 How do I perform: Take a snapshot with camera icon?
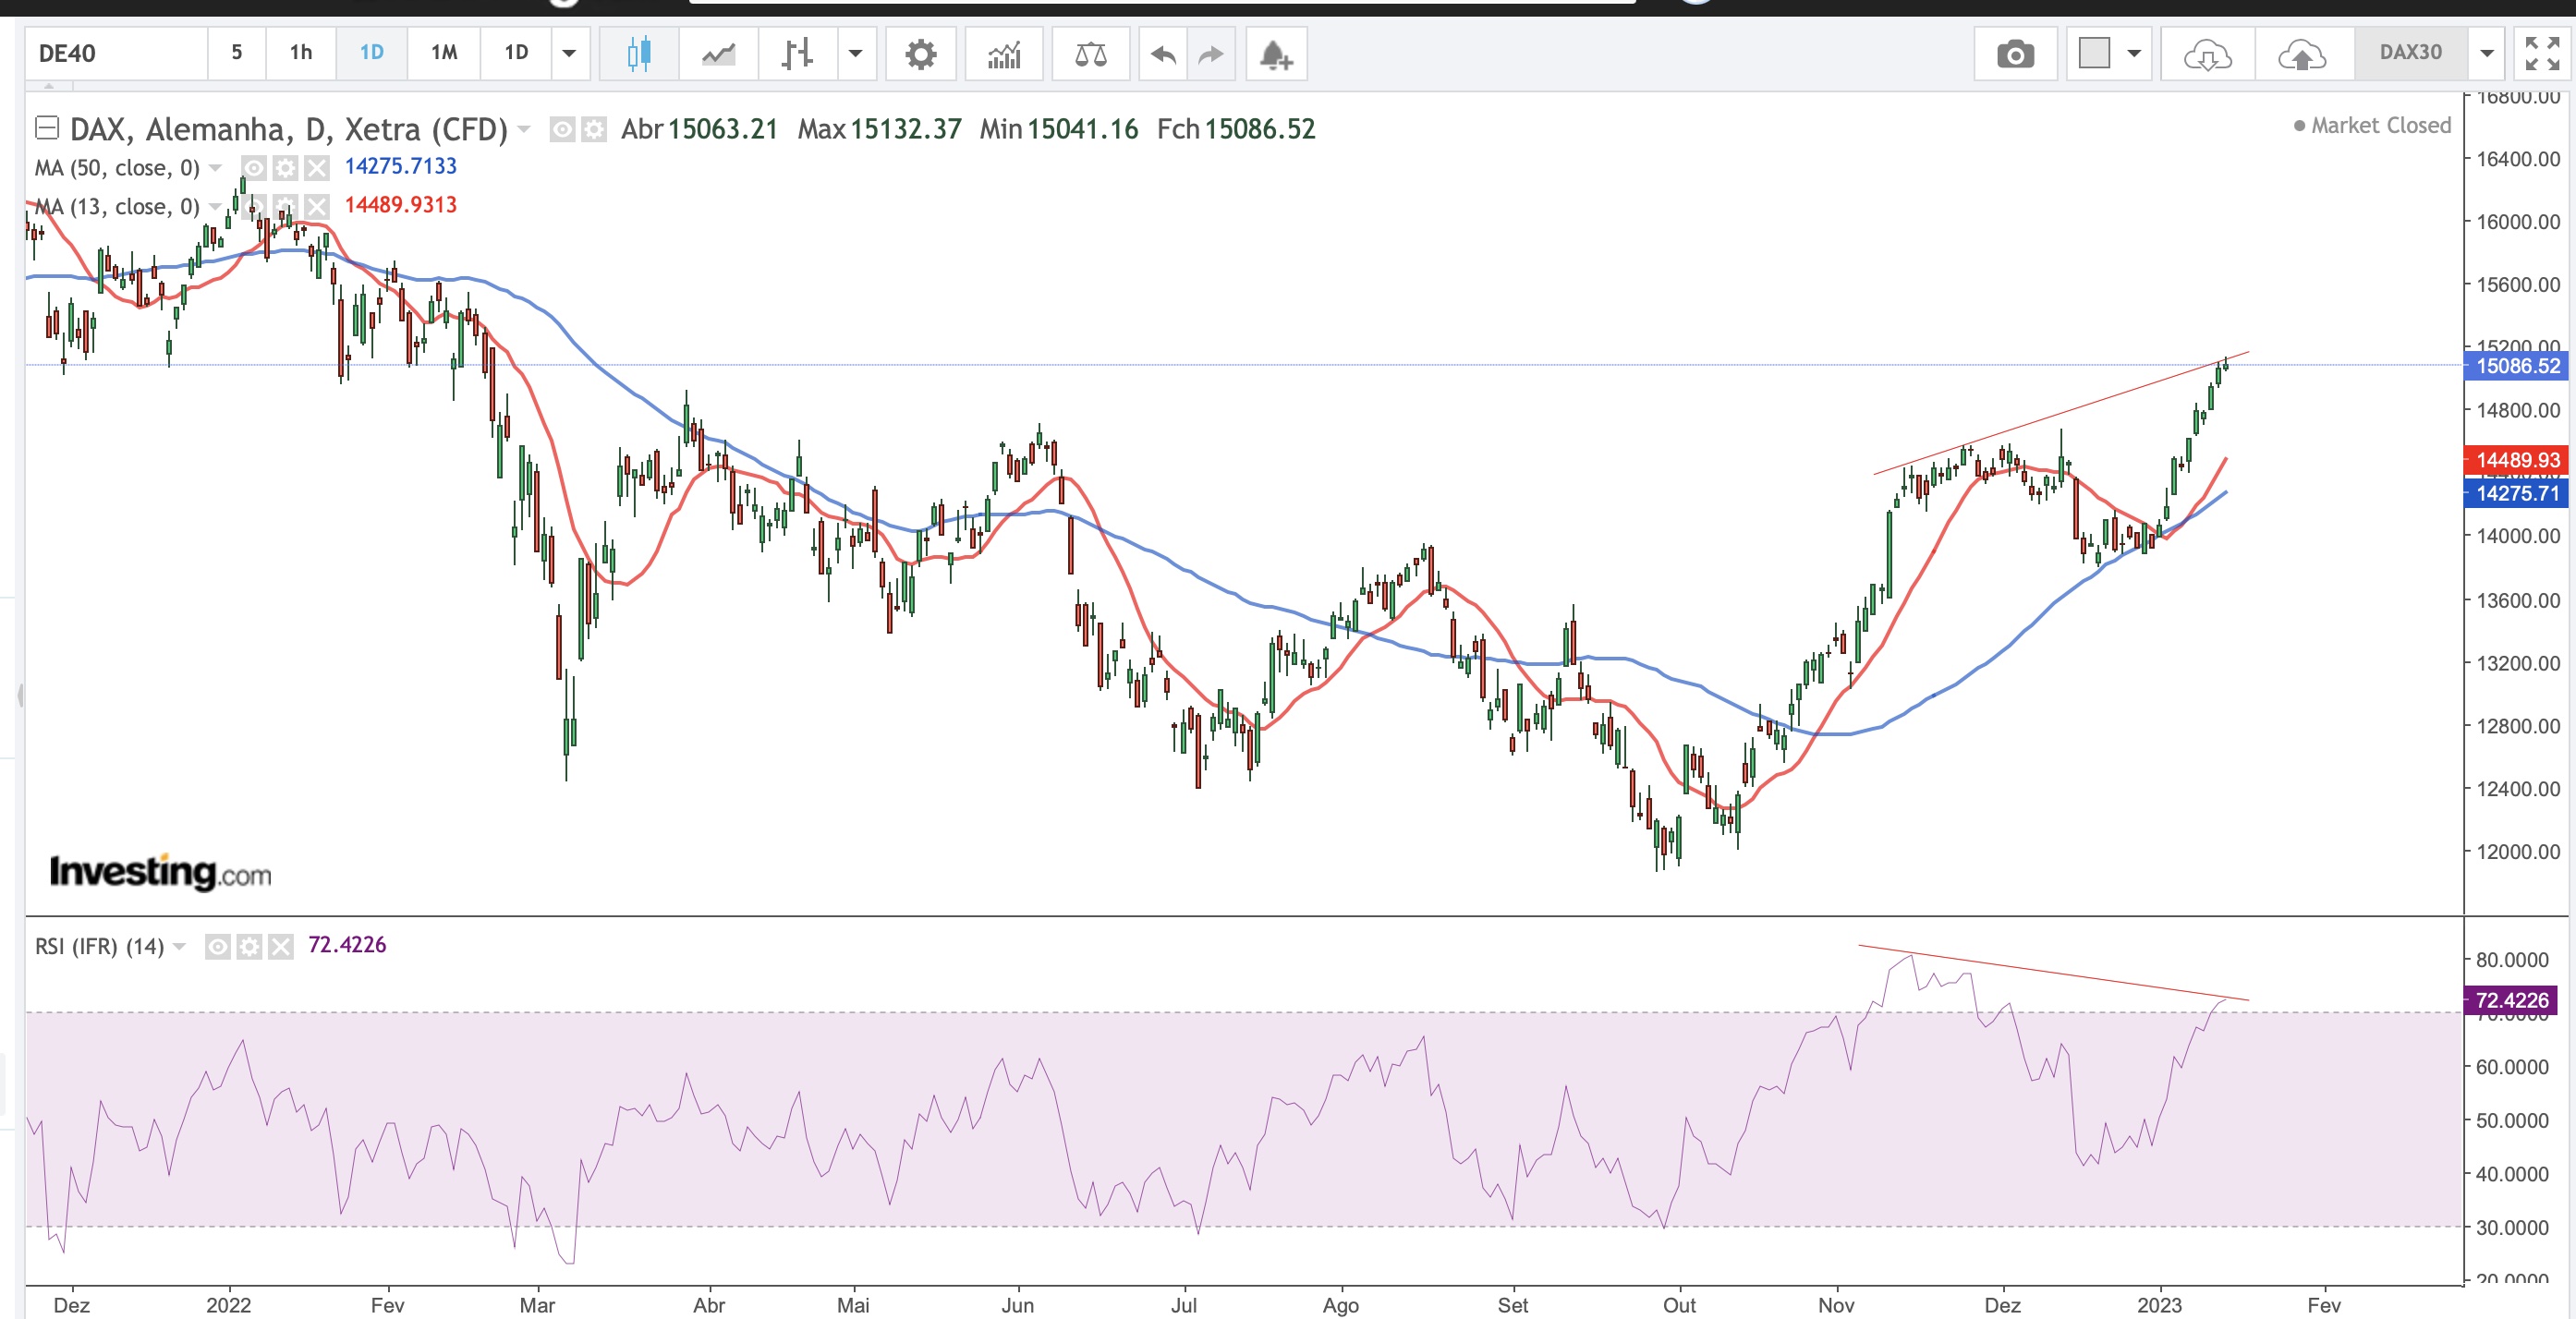click(2014, 54)
